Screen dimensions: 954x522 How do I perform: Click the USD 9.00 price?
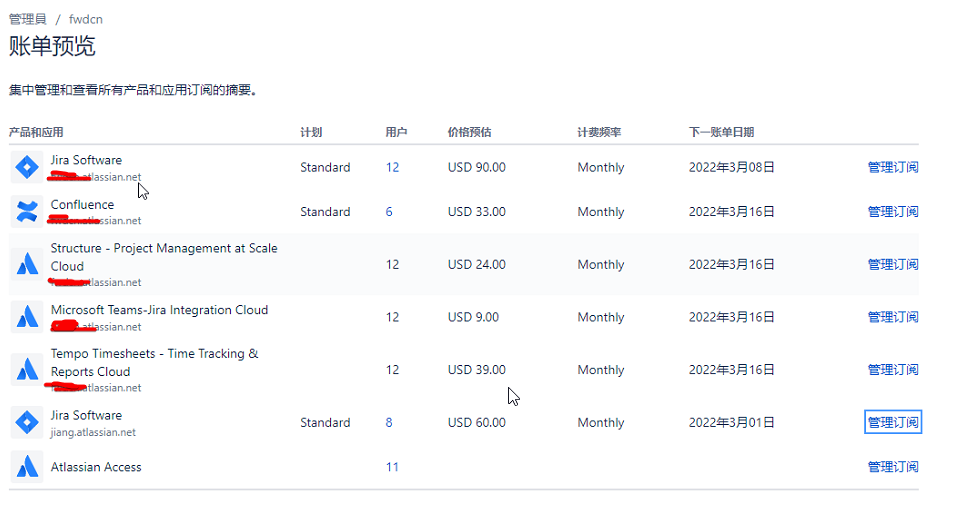click(473, 317)
